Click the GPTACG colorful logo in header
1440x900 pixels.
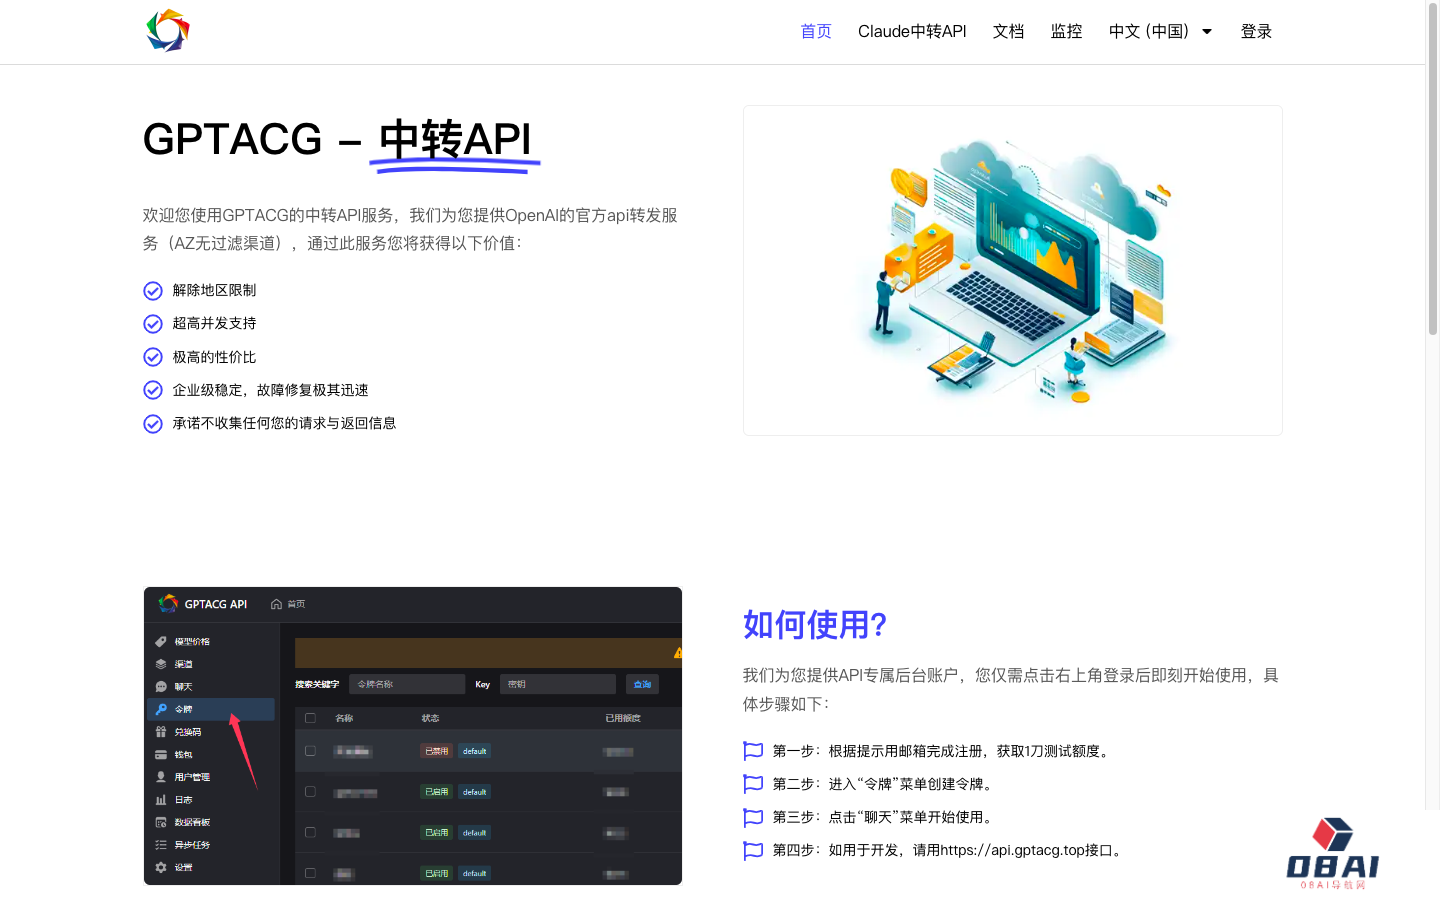[168, 31]
